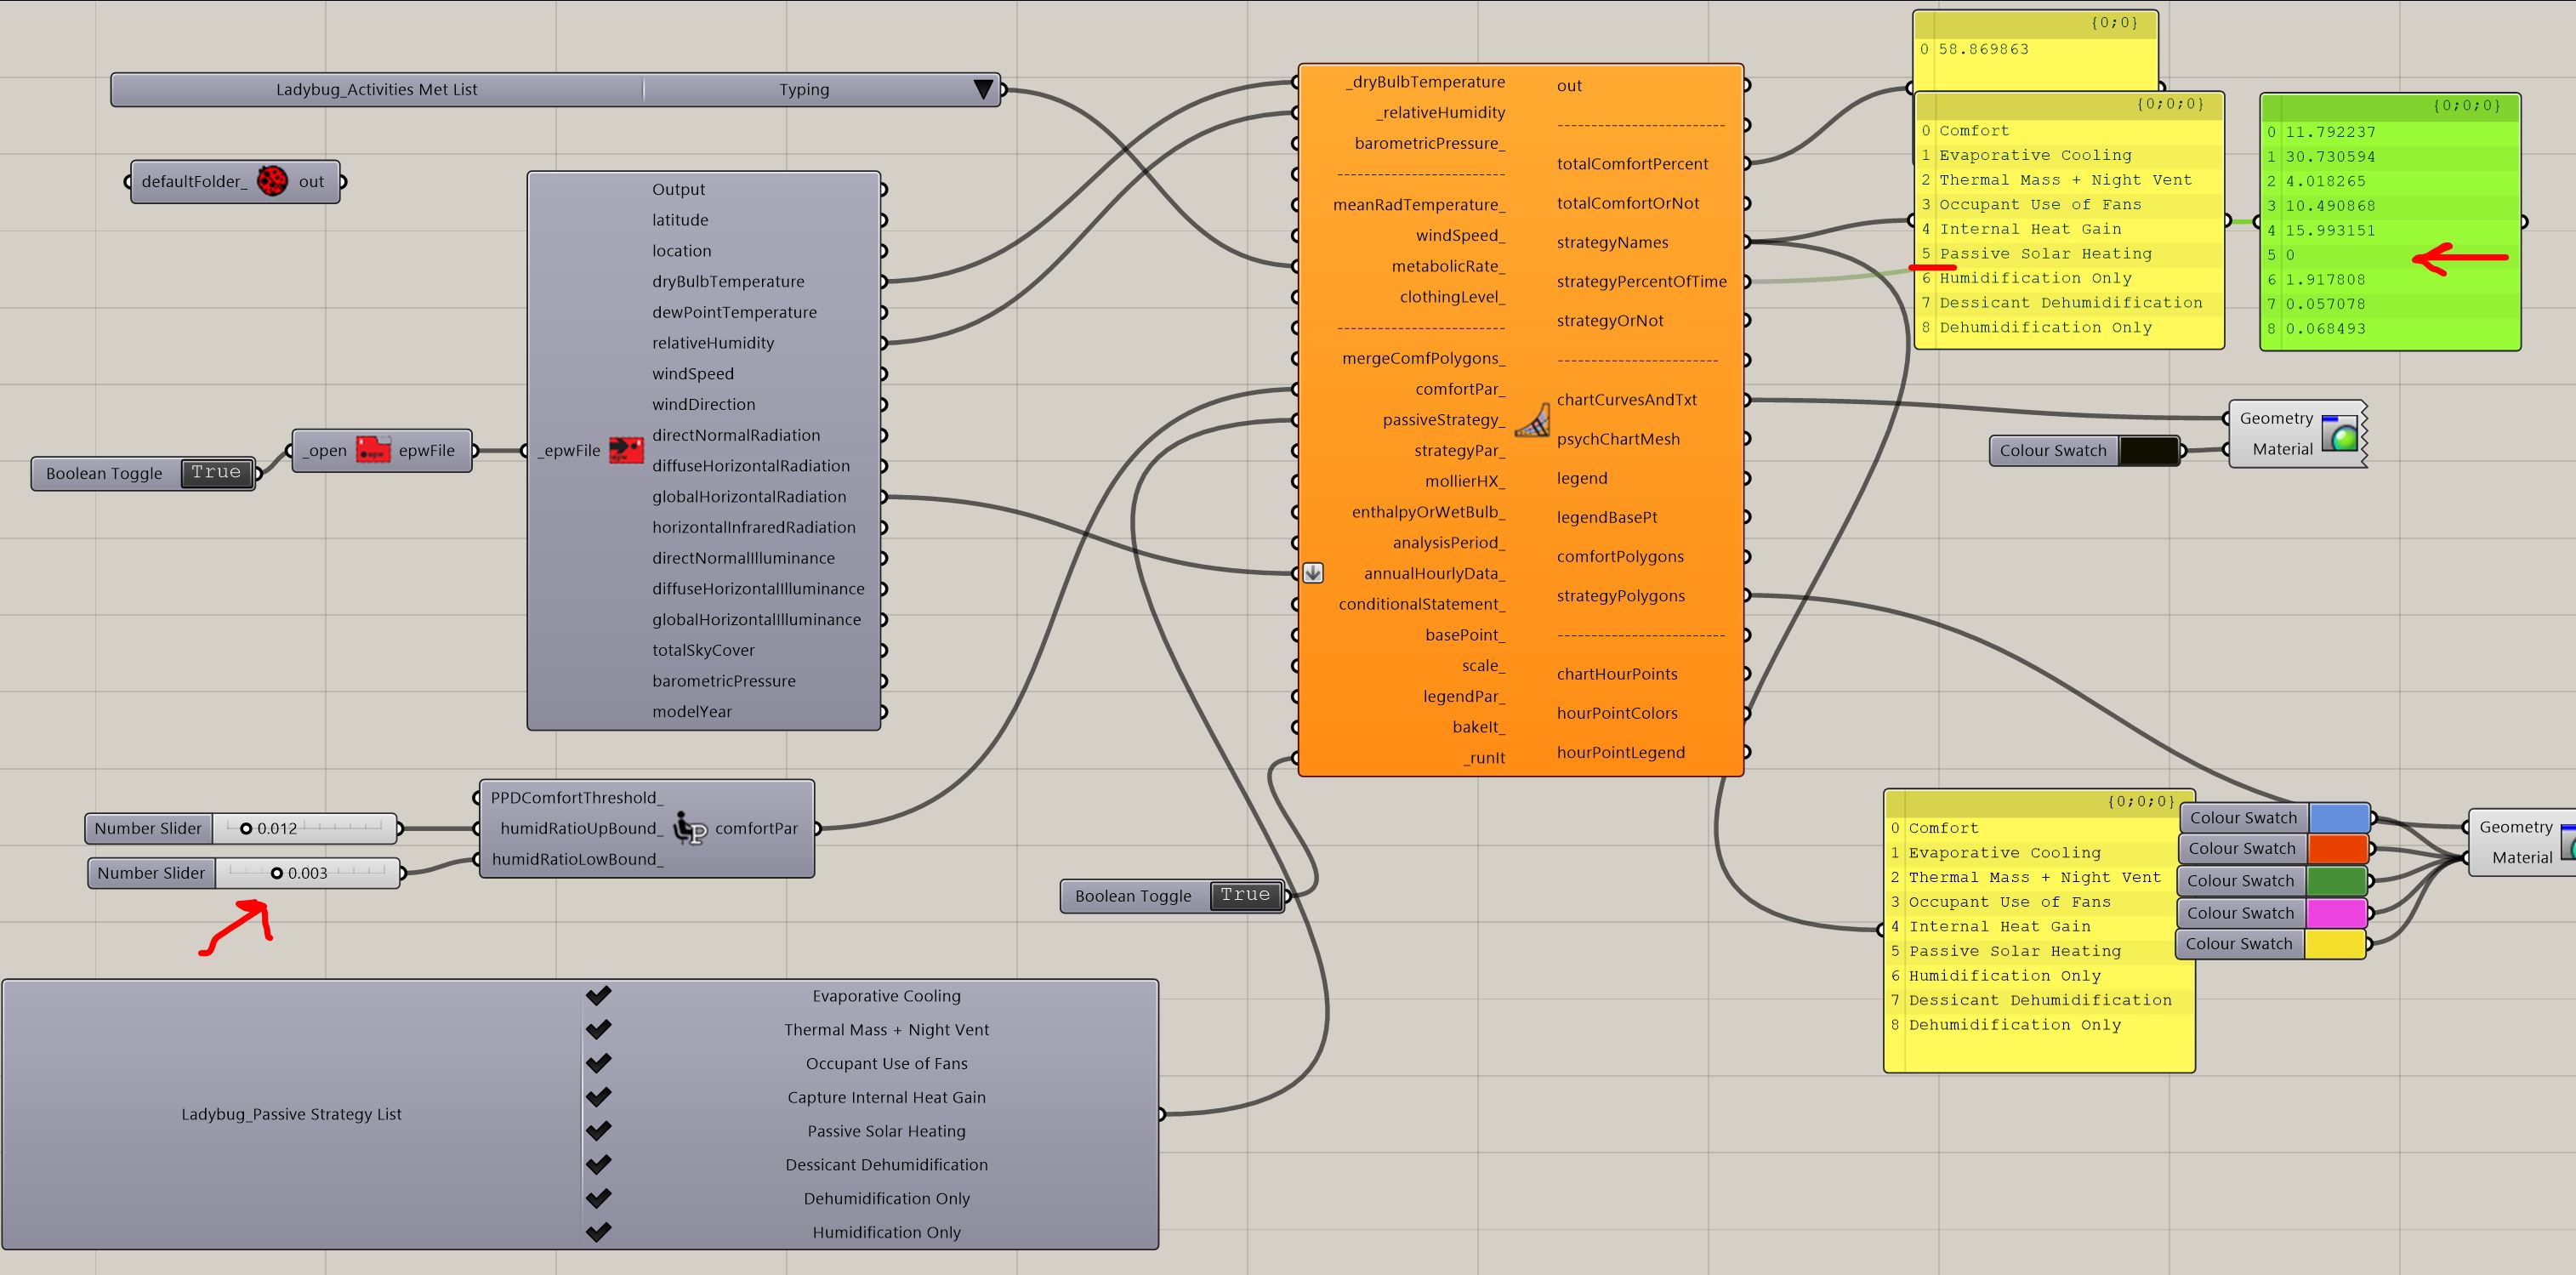Click the partially visible preview icon beside strategy swatches
Image resolution: width=2576 pixels, height=1275 pixels.
tap(2568, 842)
